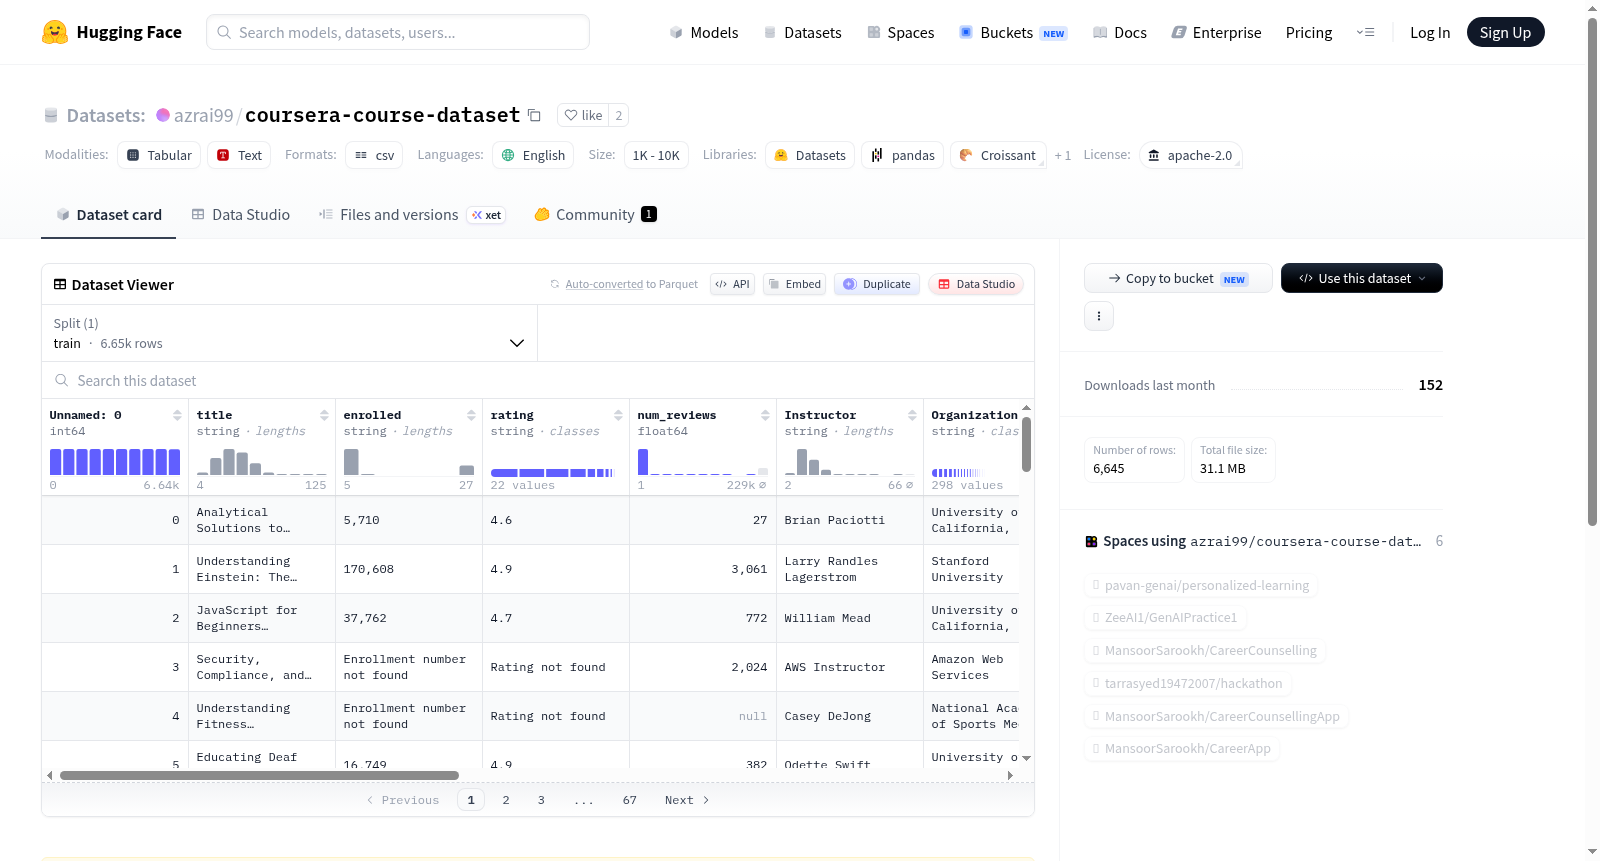Duplicate this dataset
This screenshot has height=861, width=1600.
[877, 284]
